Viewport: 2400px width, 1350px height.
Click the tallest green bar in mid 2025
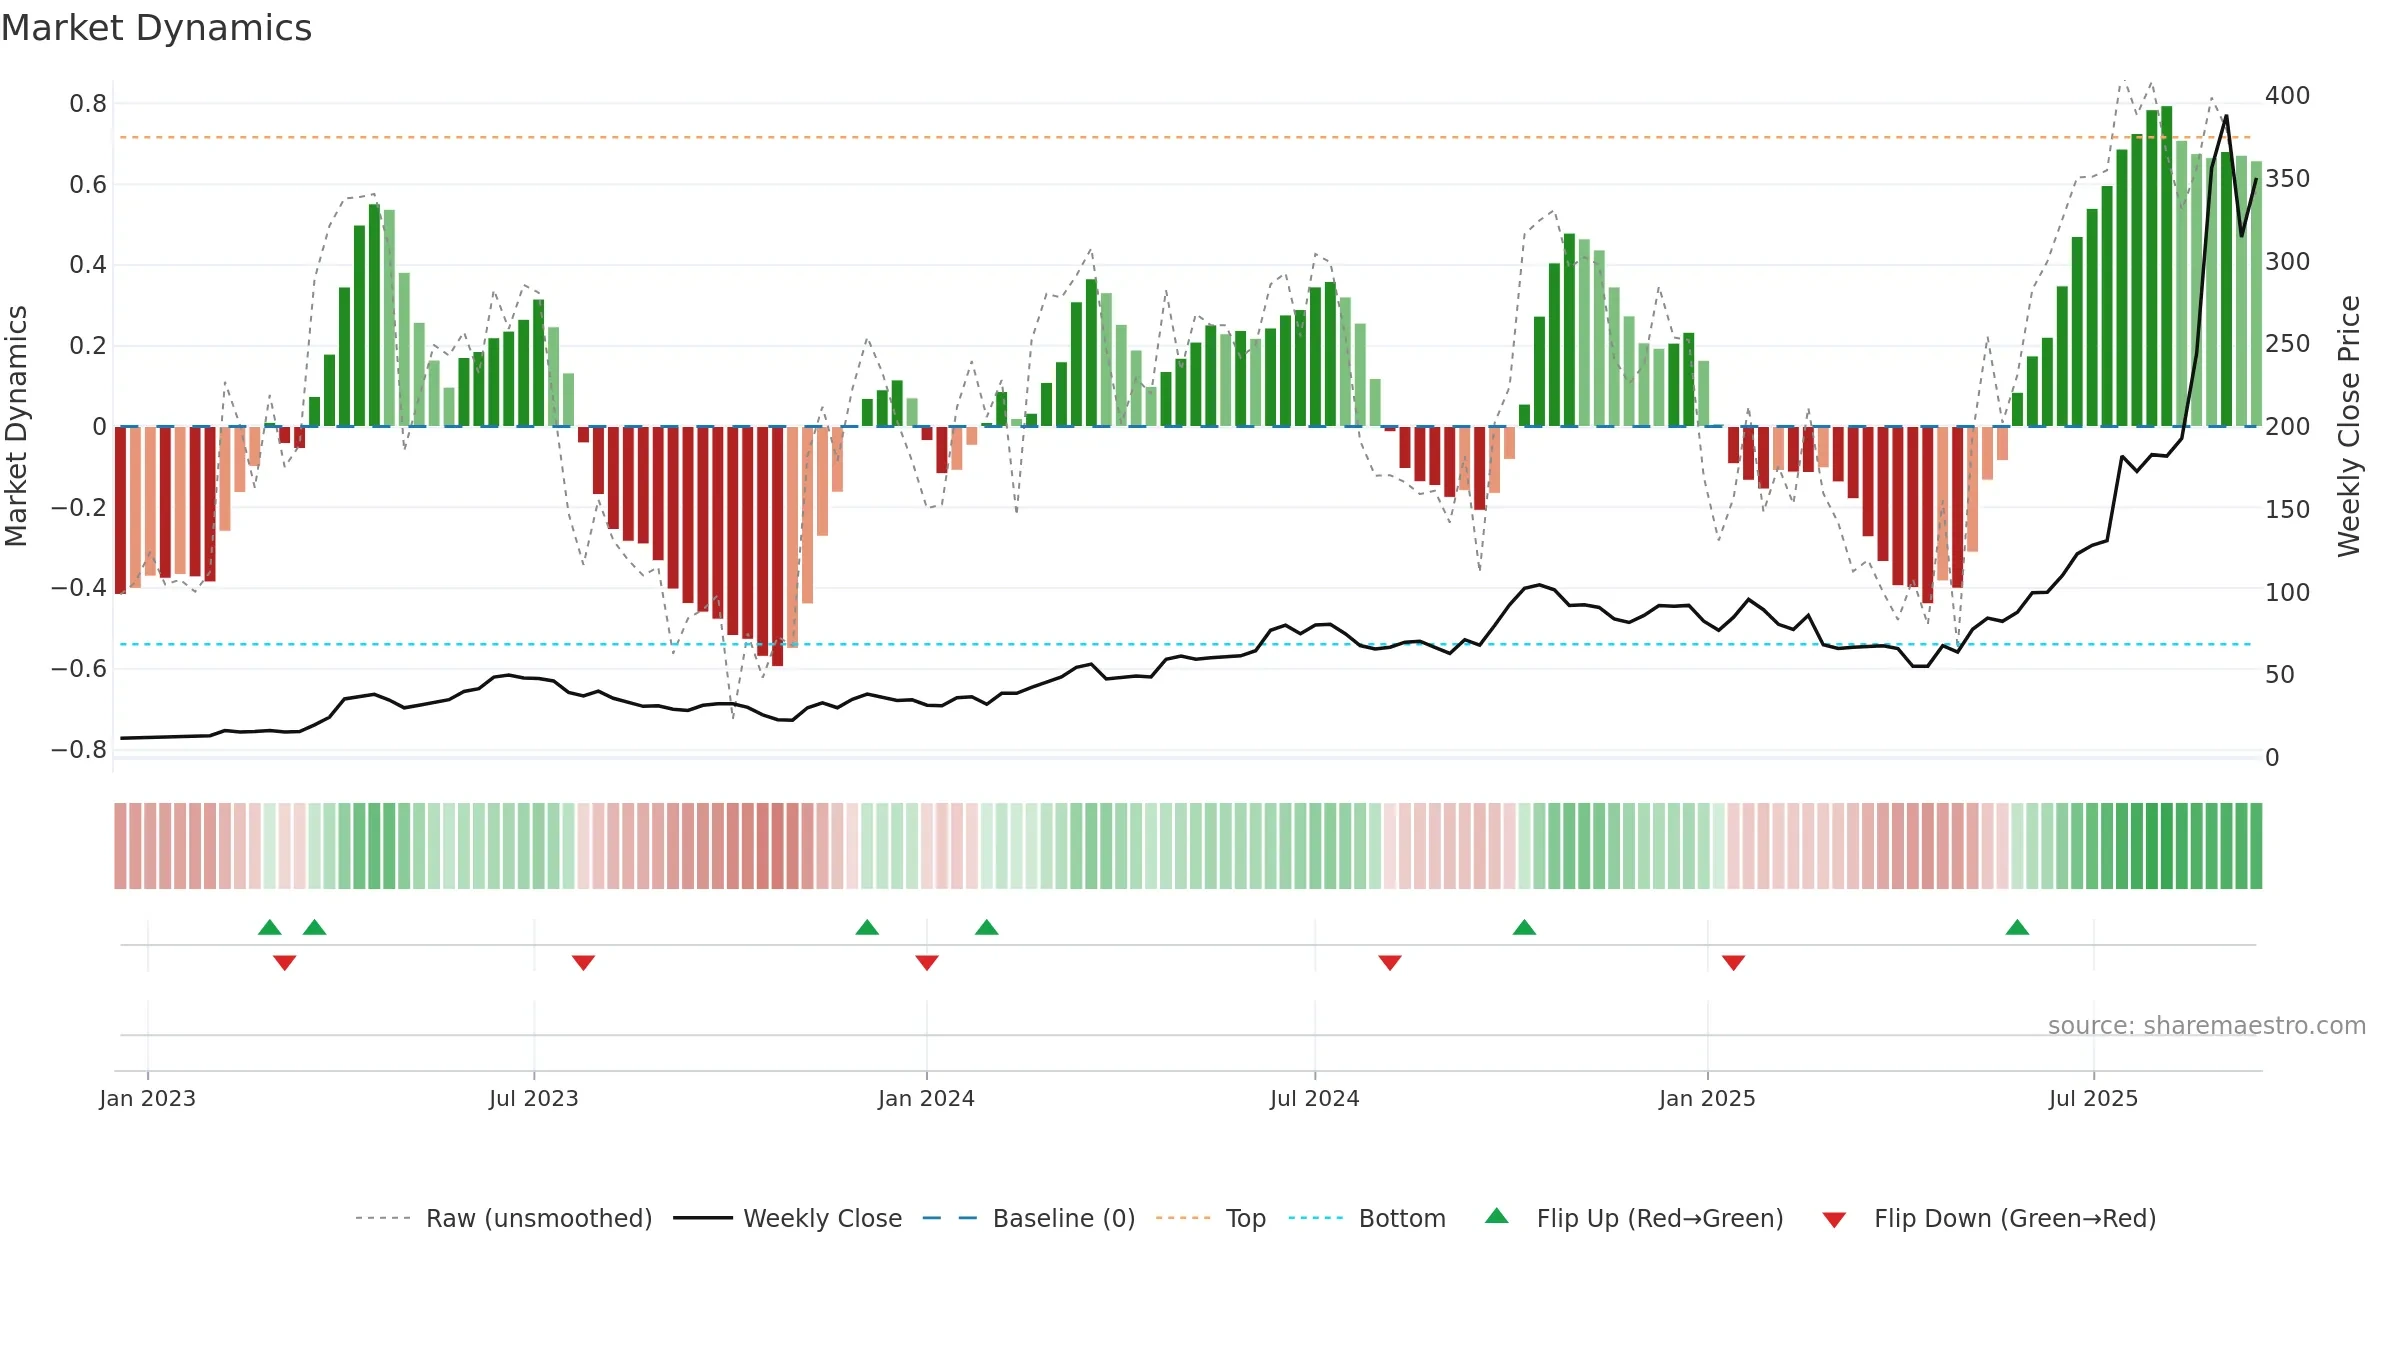(2167, 266)
